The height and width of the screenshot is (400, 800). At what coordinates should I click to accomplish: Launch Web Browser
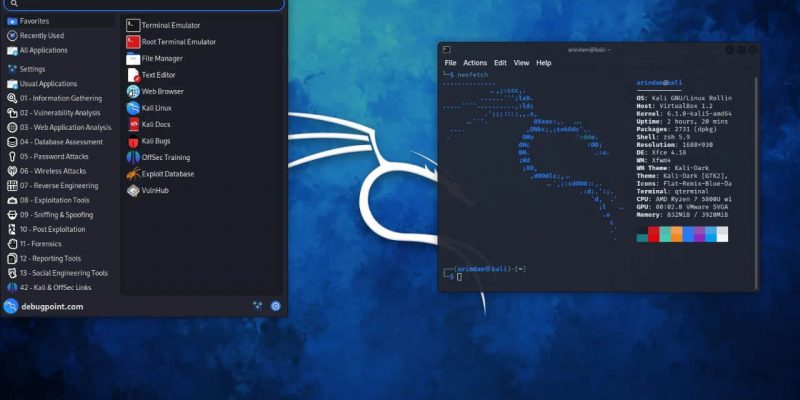tap(155, 91)
